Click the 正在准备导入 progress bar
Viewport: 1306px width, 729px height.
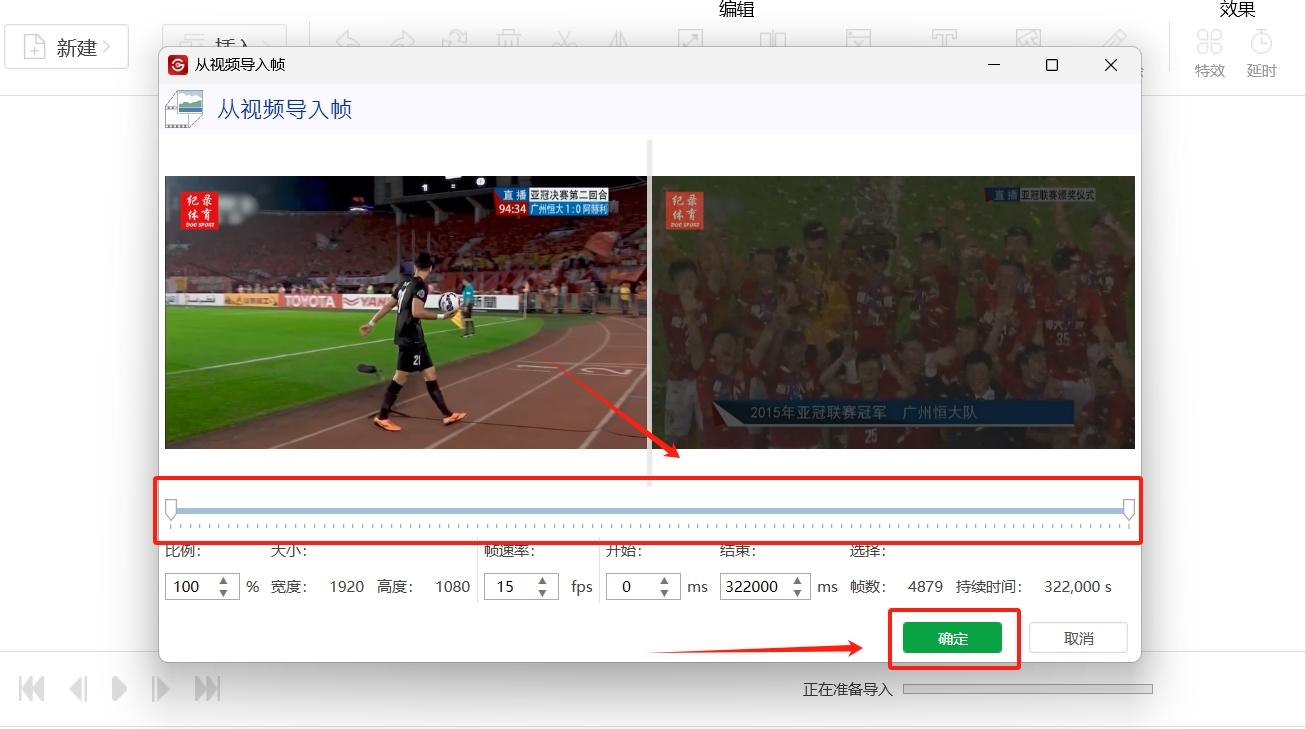[1028, 689]
